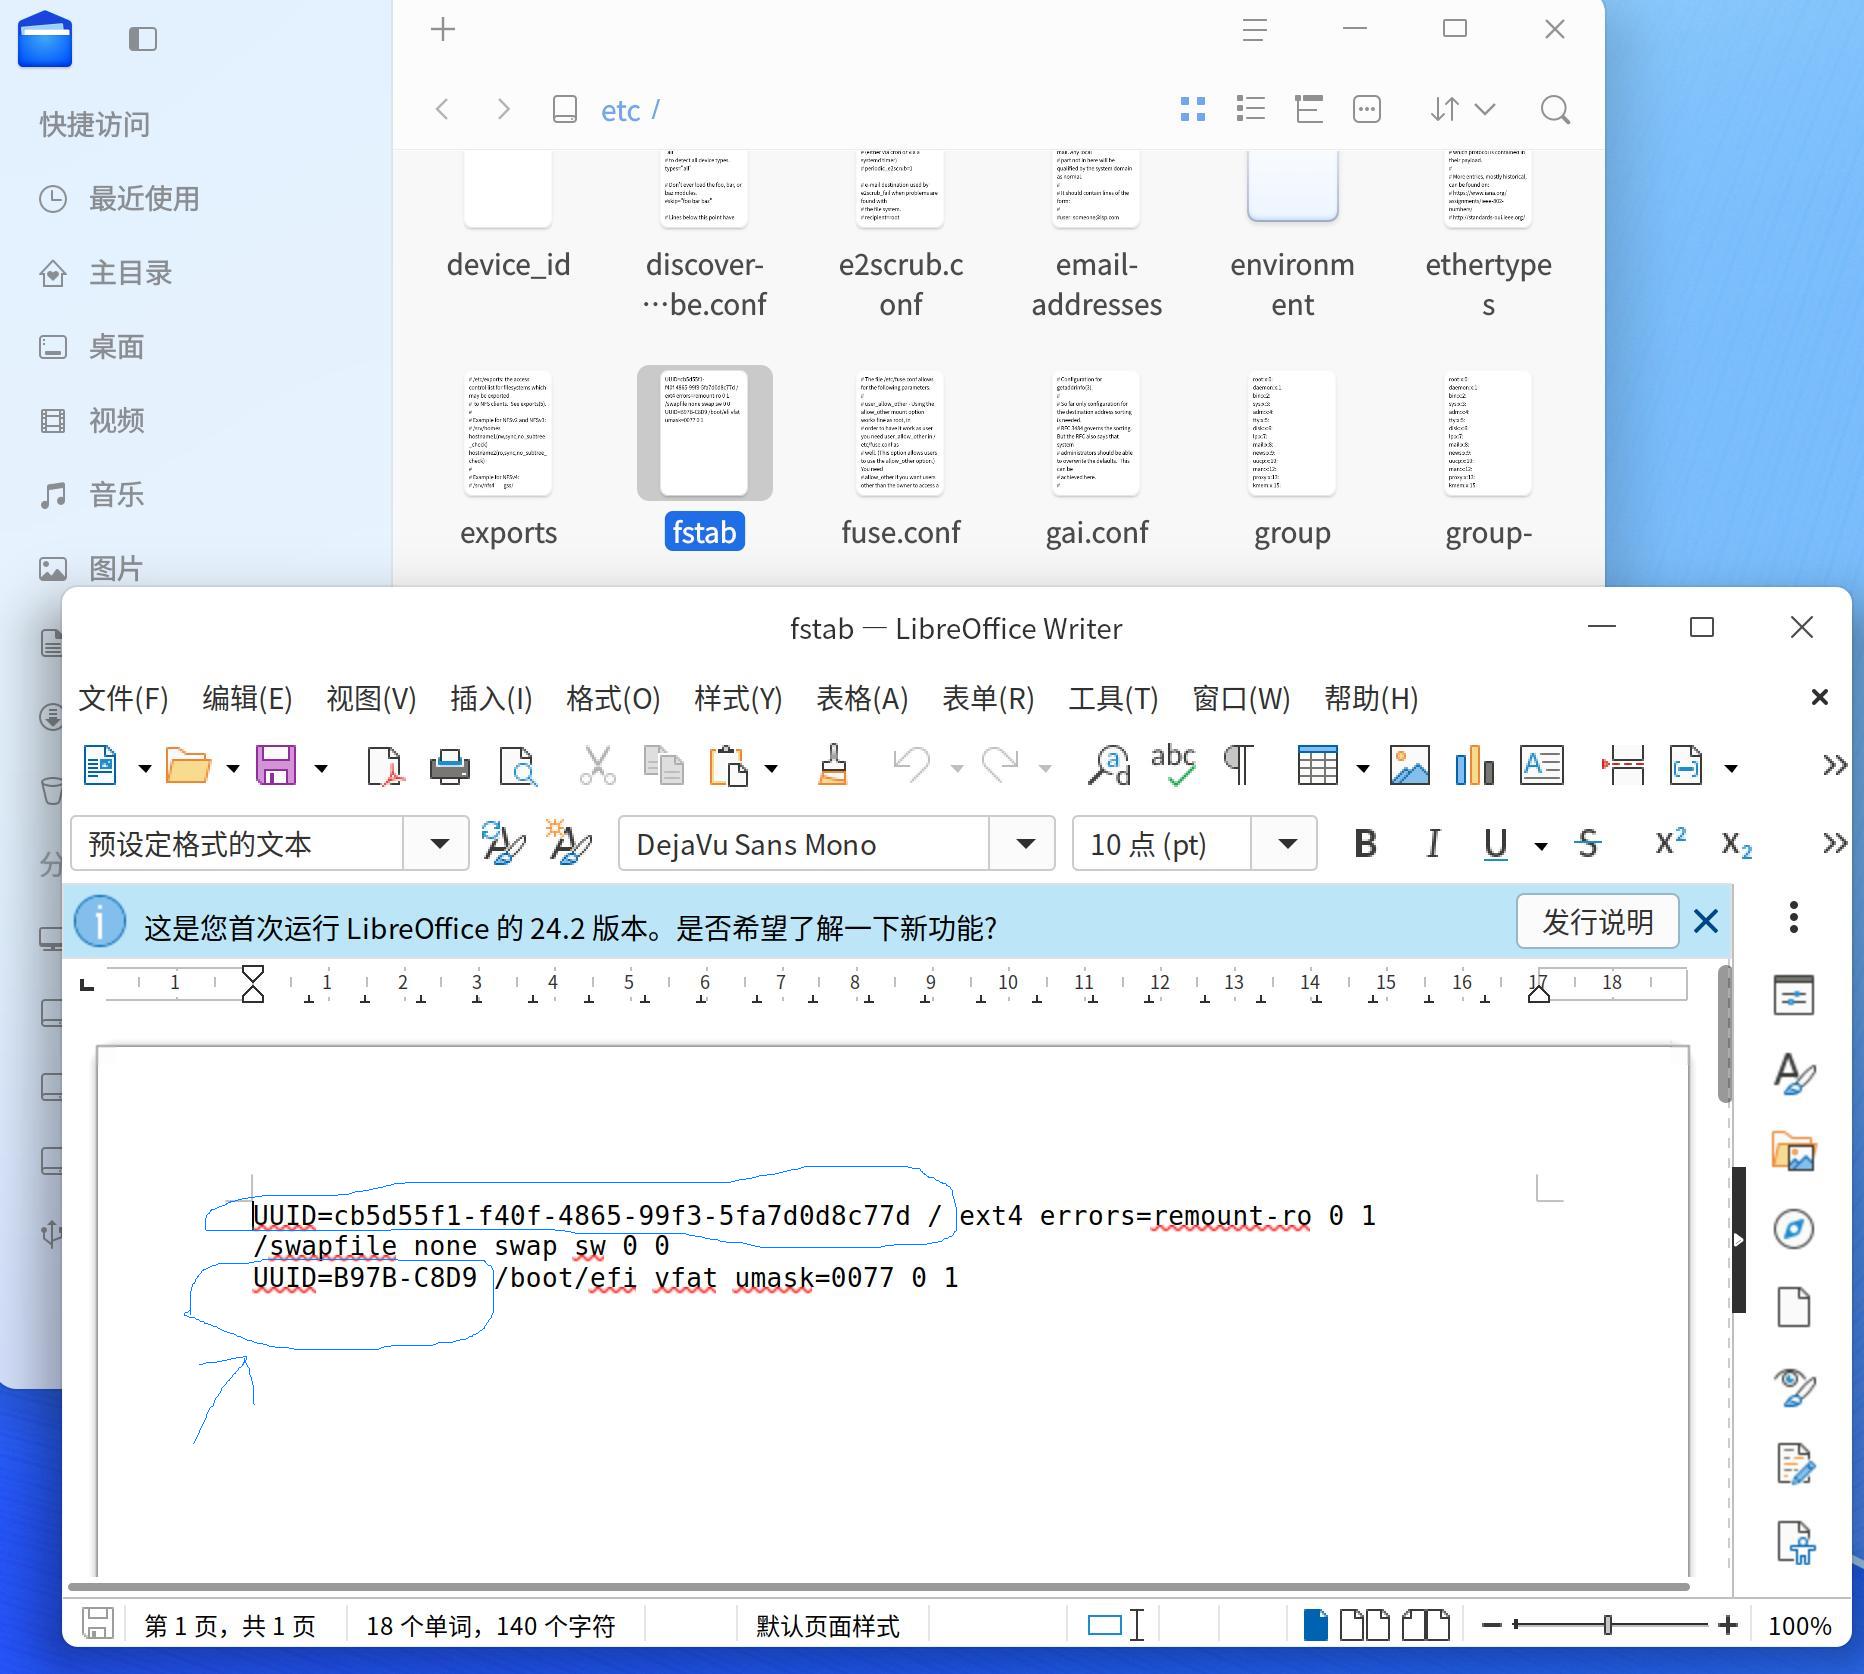Dismiss the LibreOffice 24.2 info bar

click(1706, 921)
